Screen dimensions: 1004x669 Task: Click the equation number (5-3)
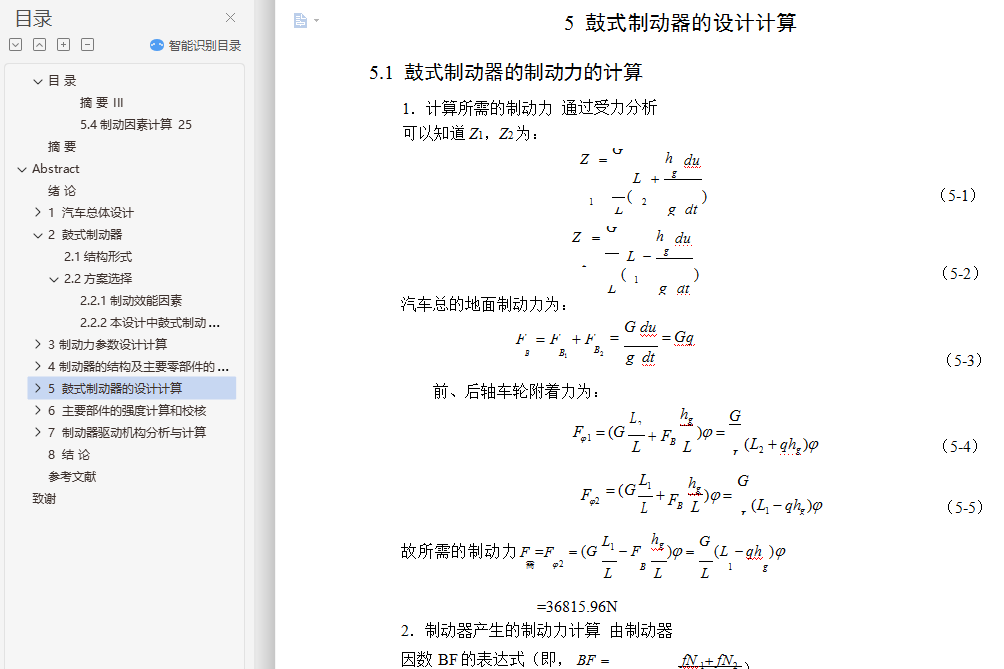coord(964,360)
